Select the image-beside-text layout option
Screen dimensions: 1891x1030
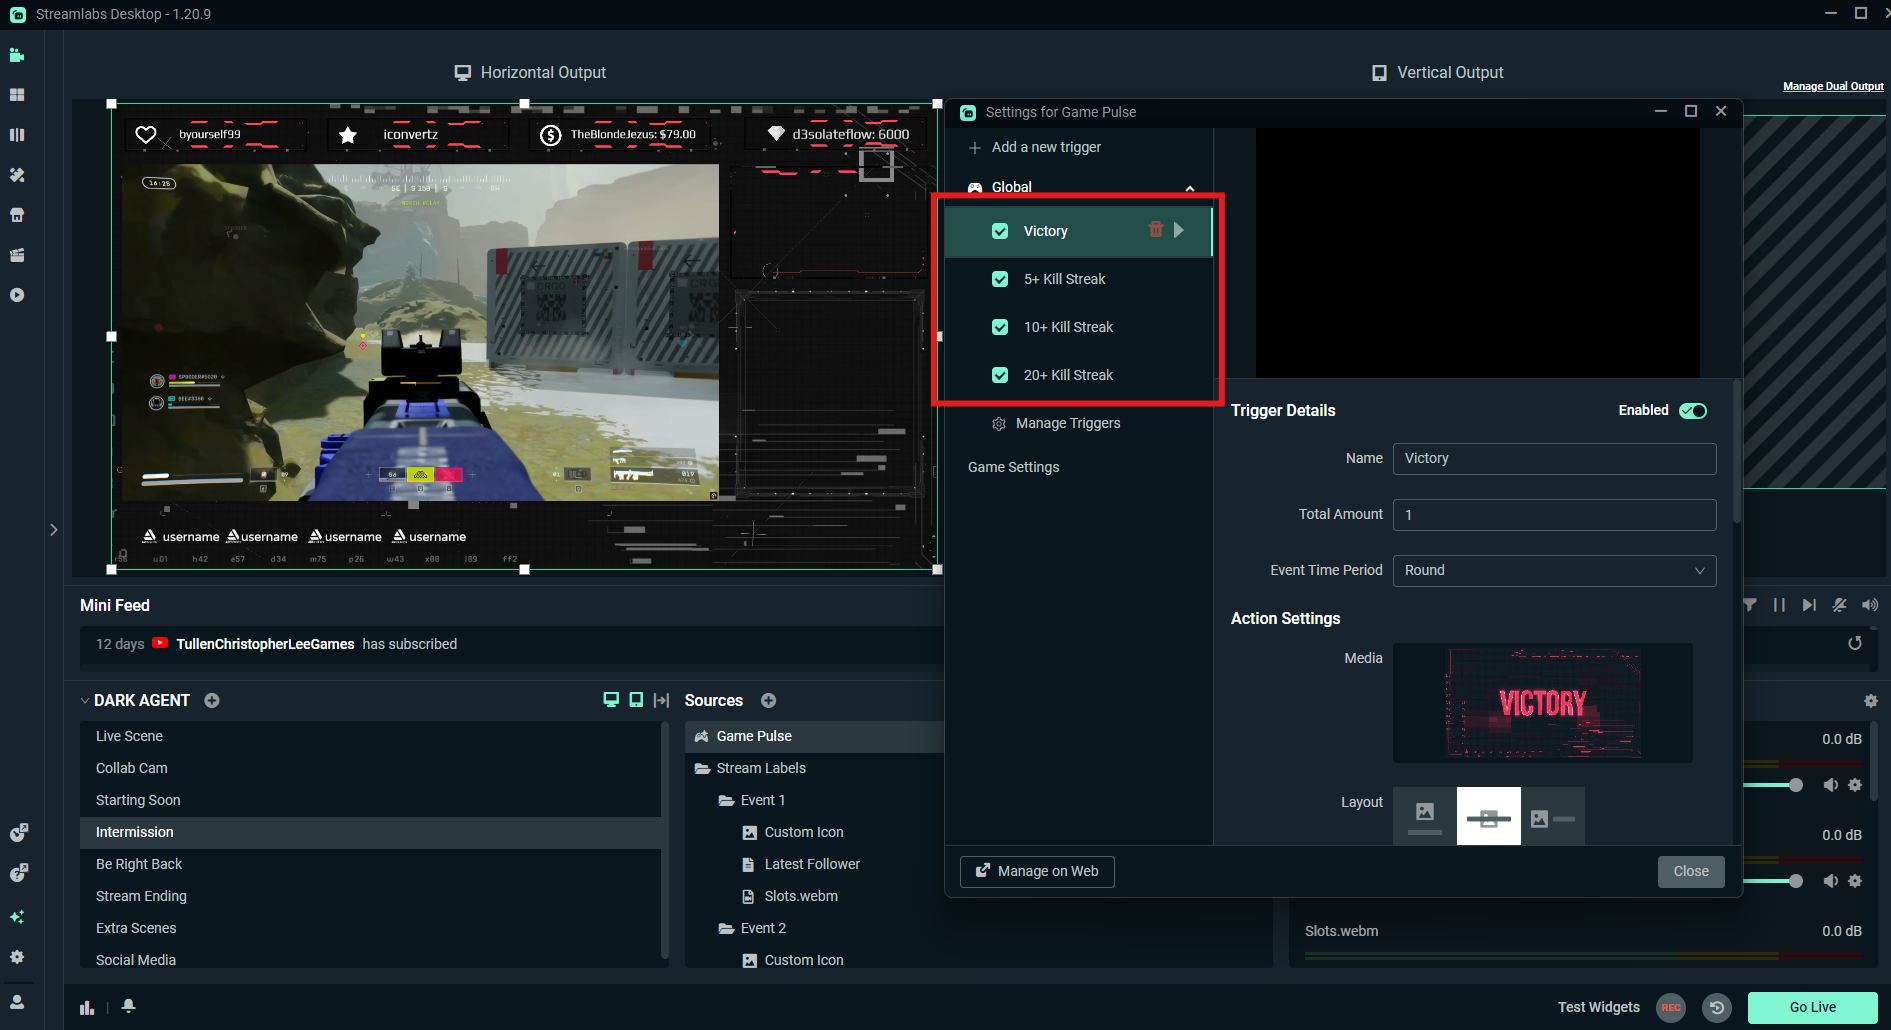pyautogui.click(x=1553, y=816)
